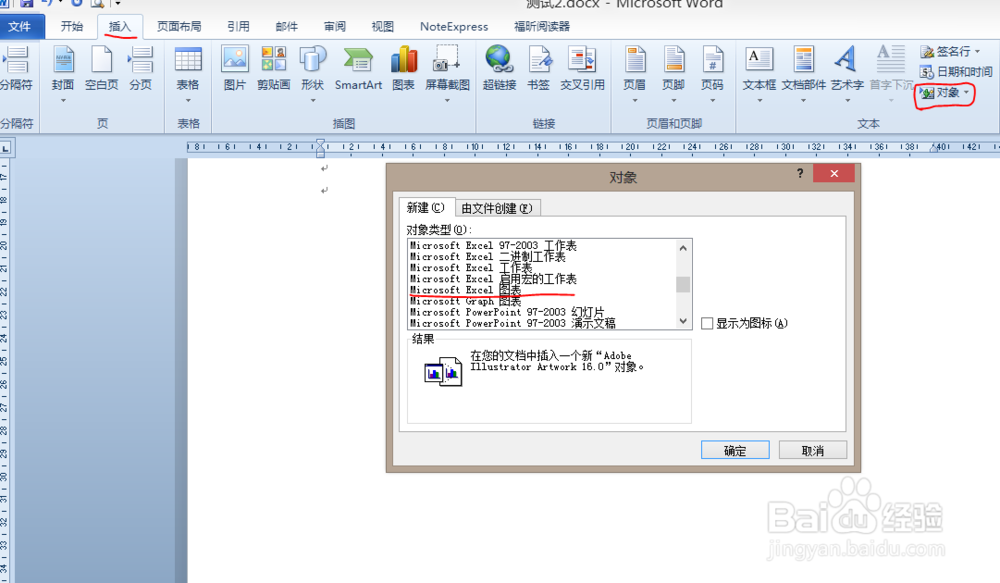1000x583 pixels.
Task: Open the page number (页码) menu
Action: pos(712,69)
